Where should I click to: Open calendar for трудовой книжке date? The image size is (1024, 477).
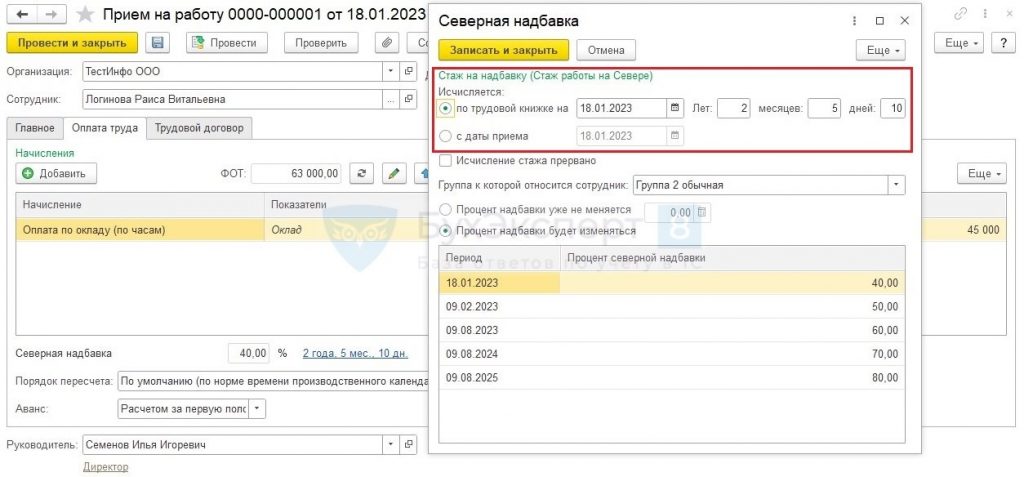(x=675, y=108)
